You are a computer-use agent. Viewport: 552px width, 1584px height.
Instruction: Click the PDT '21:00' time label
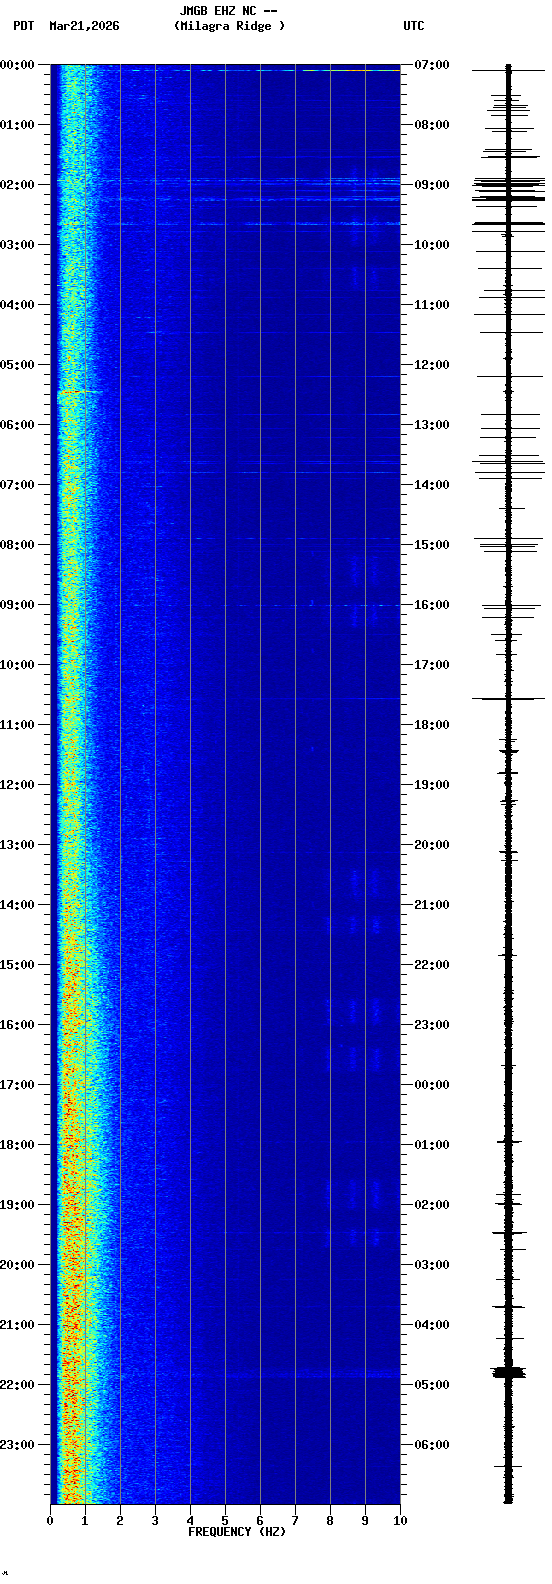coord(17,1325)
